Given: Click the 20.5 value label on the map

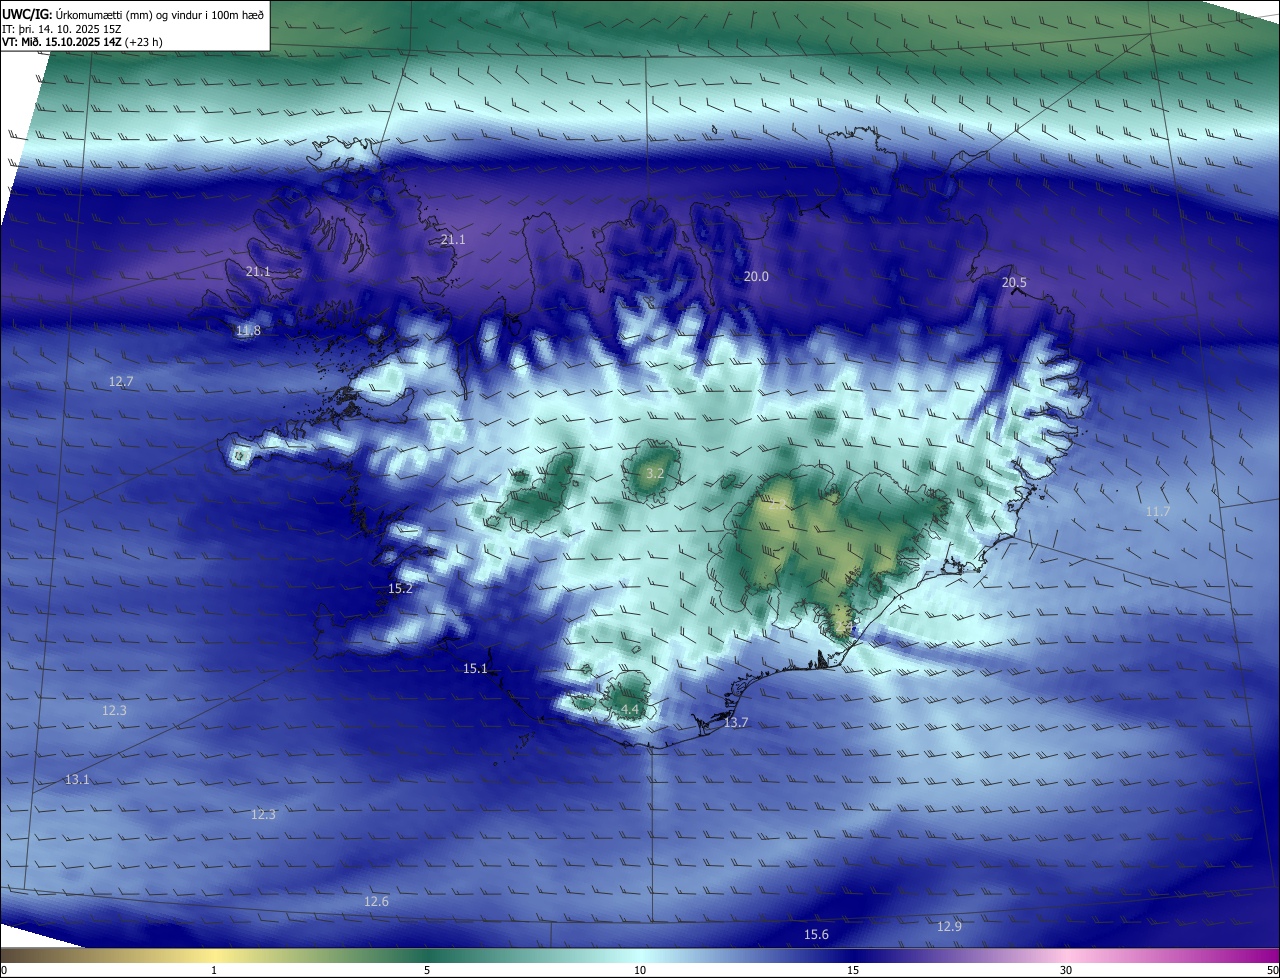Looking at the screenshot, I should (1014, 283).
